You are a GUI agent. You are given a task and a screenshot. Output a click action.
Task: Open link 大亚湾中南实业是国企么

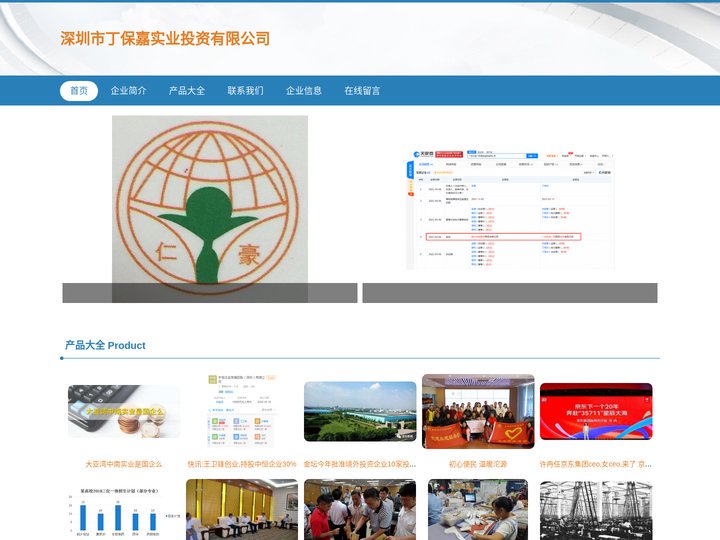pos(124,464)
